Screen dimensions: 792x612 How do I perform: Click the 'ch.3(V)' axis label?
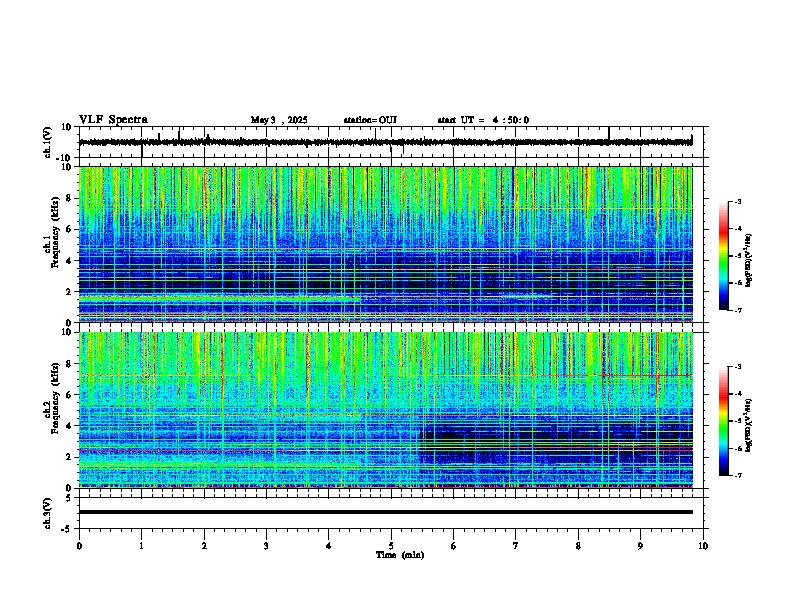click(48, 513)
